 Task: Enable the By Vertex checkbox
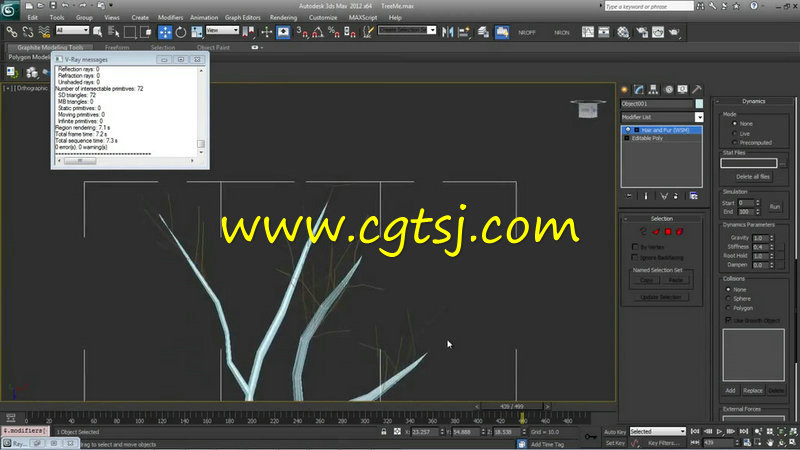point(635,247)
